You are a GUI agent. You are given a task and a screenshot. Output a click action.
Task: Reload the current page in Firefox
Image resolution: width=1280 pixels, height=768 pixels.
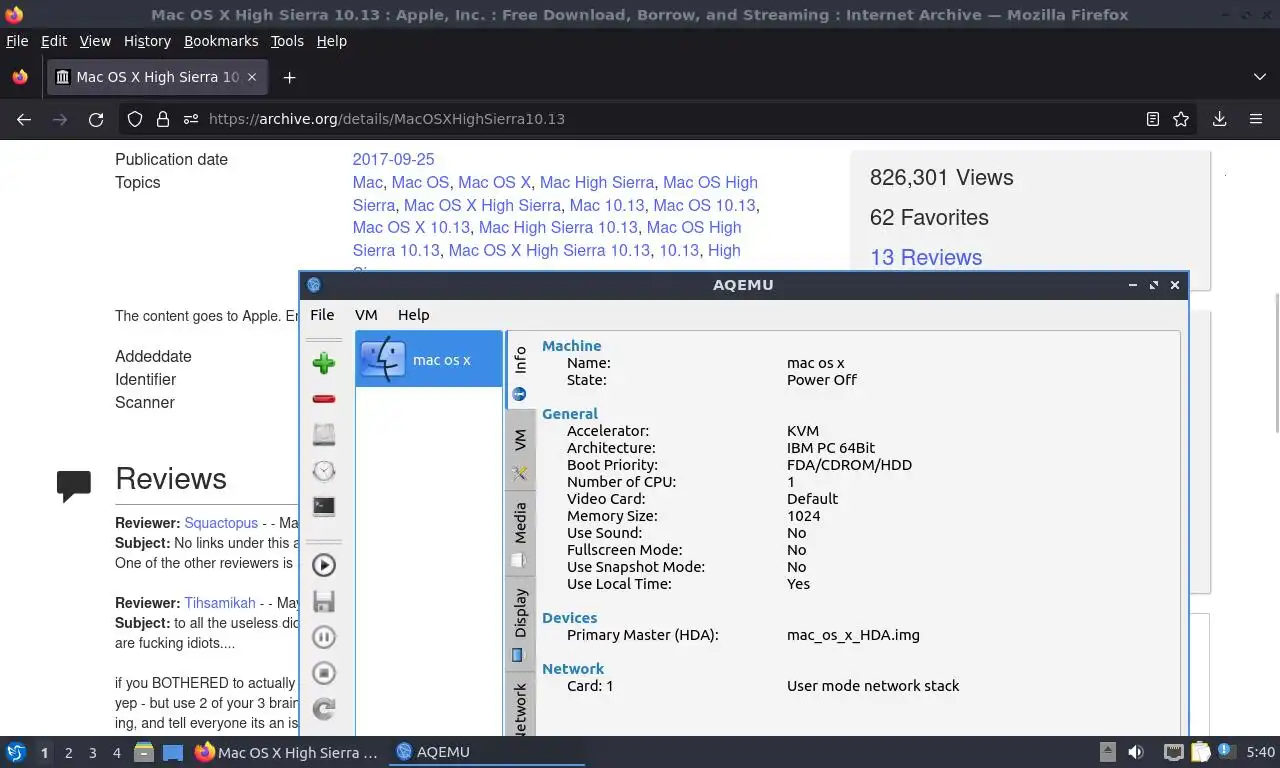96,119
